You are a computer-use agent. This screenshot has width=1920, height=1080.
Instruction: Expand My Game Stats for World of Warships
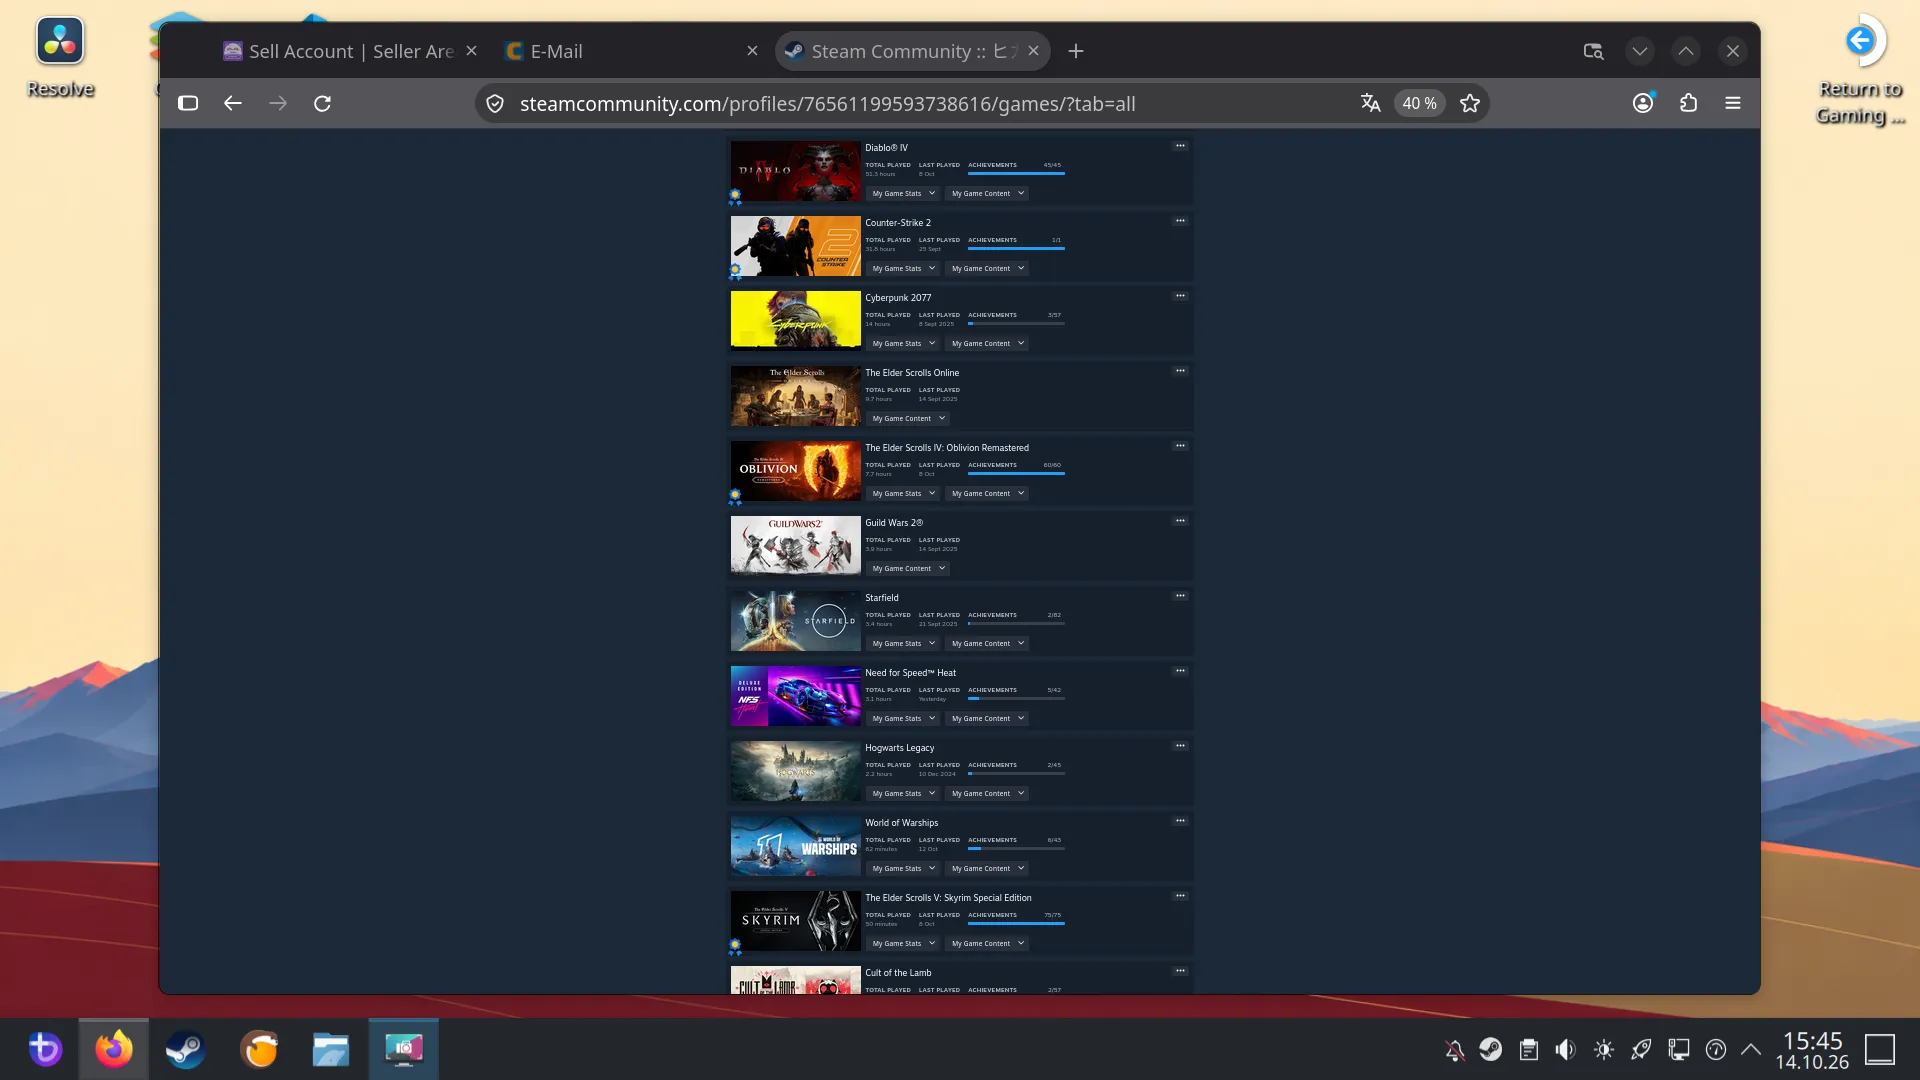point(903,868)
